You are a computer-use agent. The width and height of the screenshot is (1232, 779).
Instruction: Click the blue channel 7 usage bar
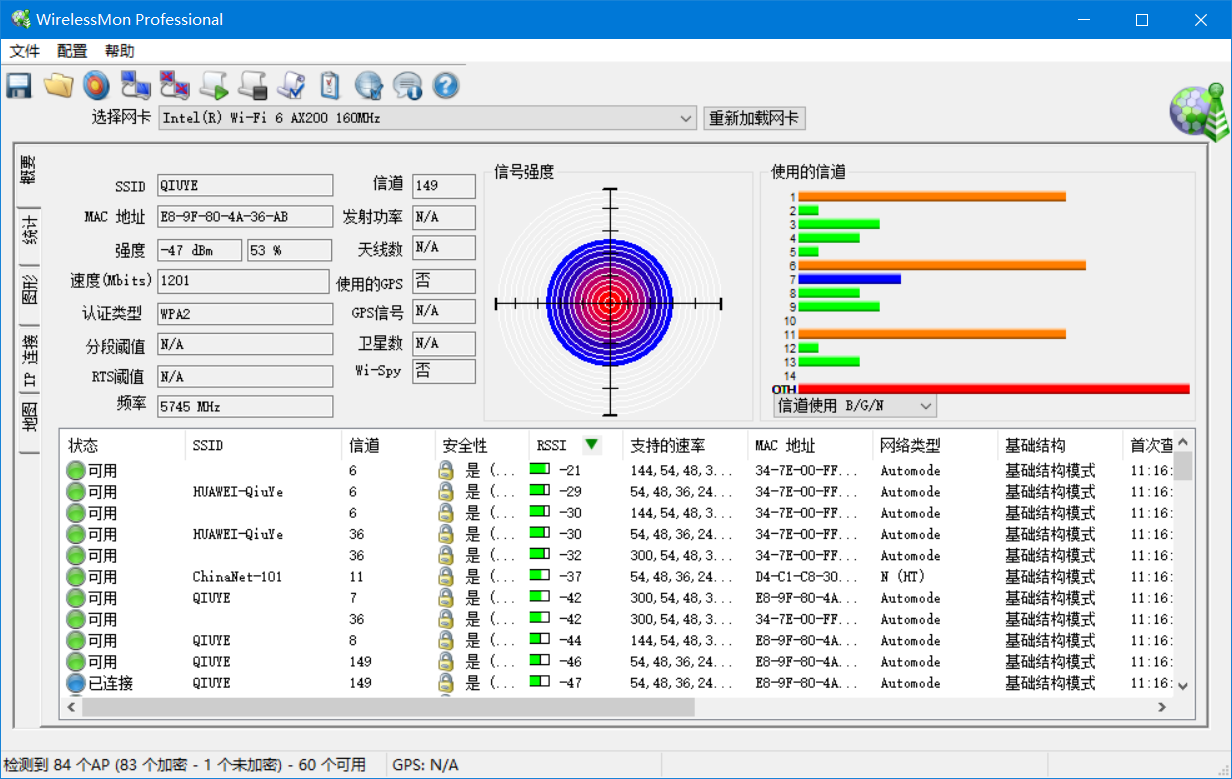(849, 279)
